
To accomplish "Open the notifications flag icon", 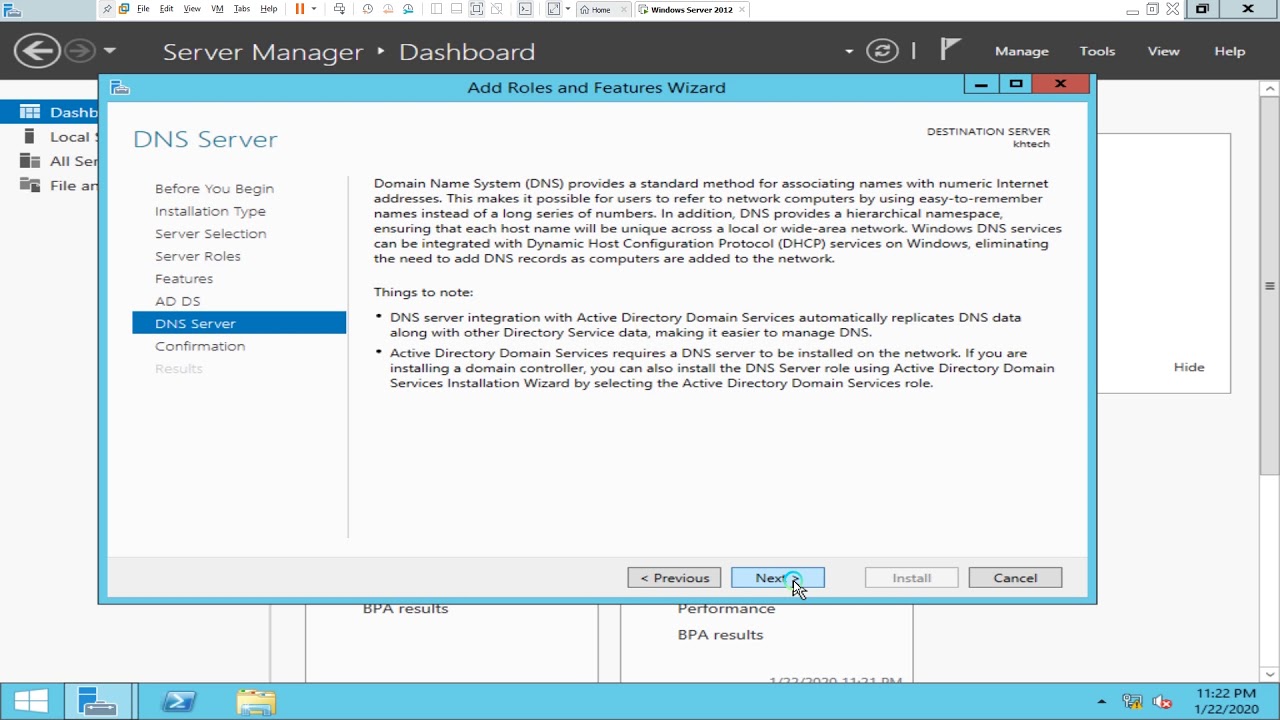I will point(950,50).
